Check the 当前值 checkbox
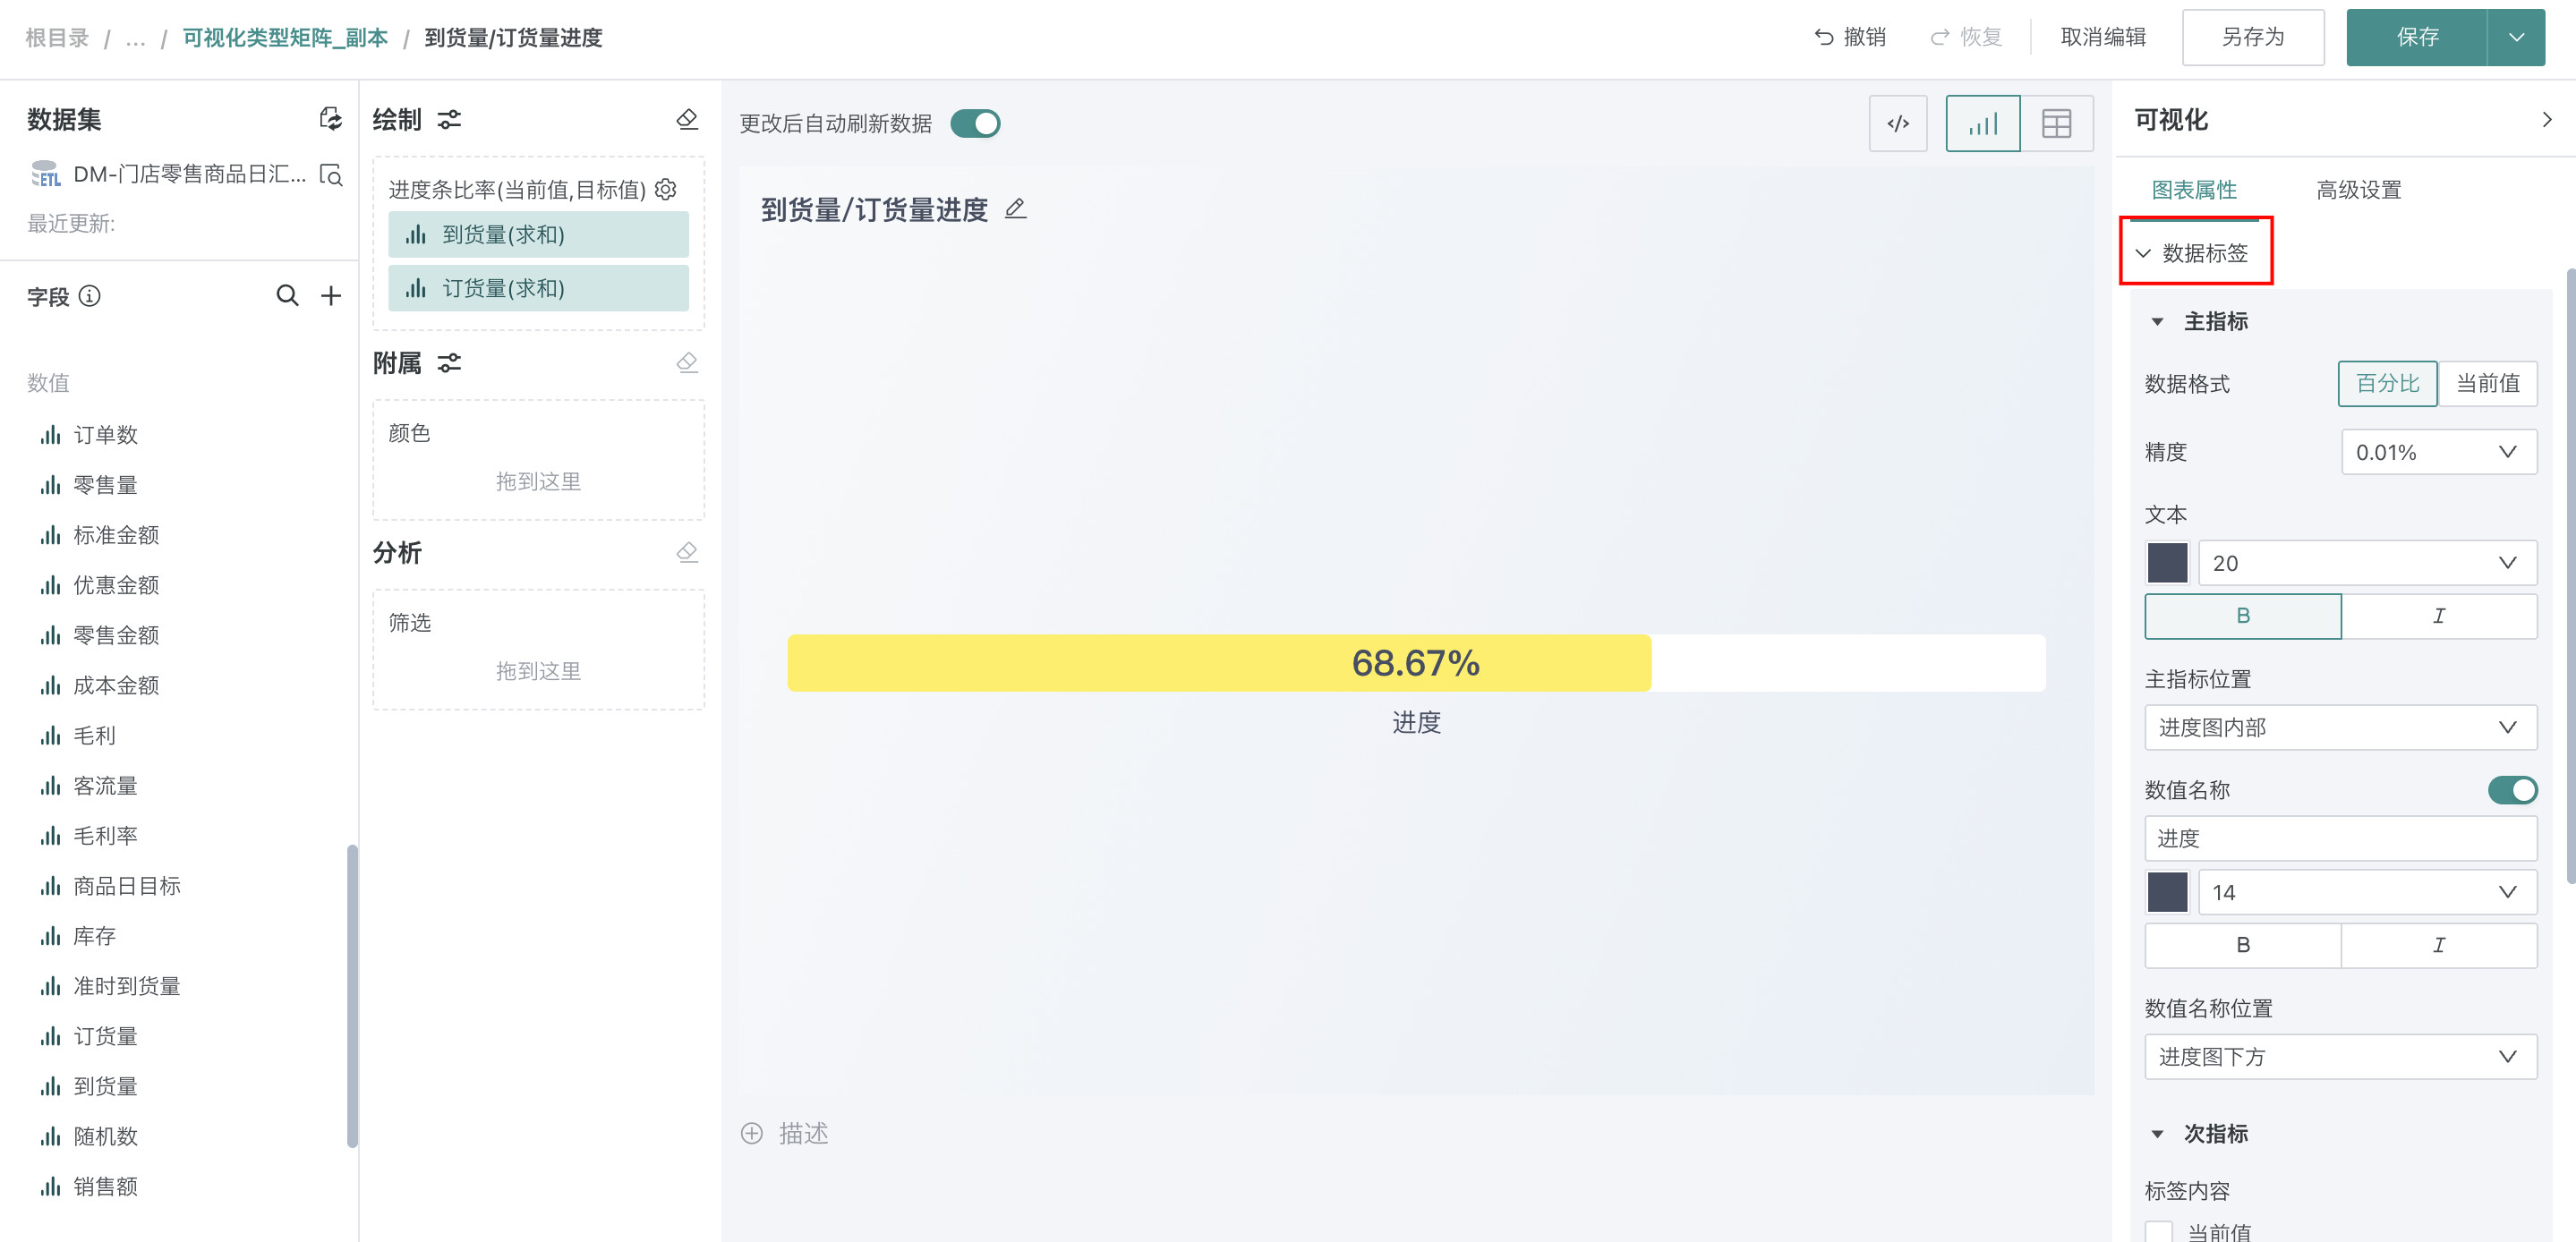The height and width of the screenshot is (1242, 2576). pyautogui.click(x=2159, y=1231)
